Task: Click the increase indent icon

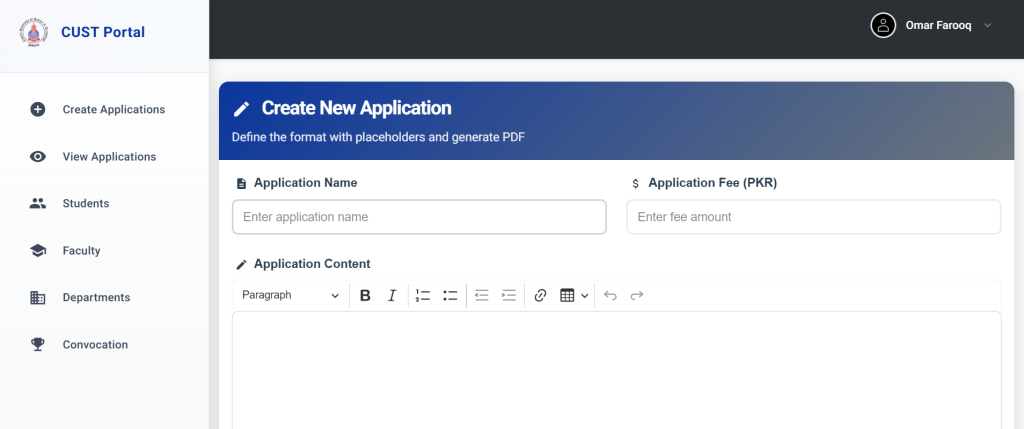Action: 508,295
